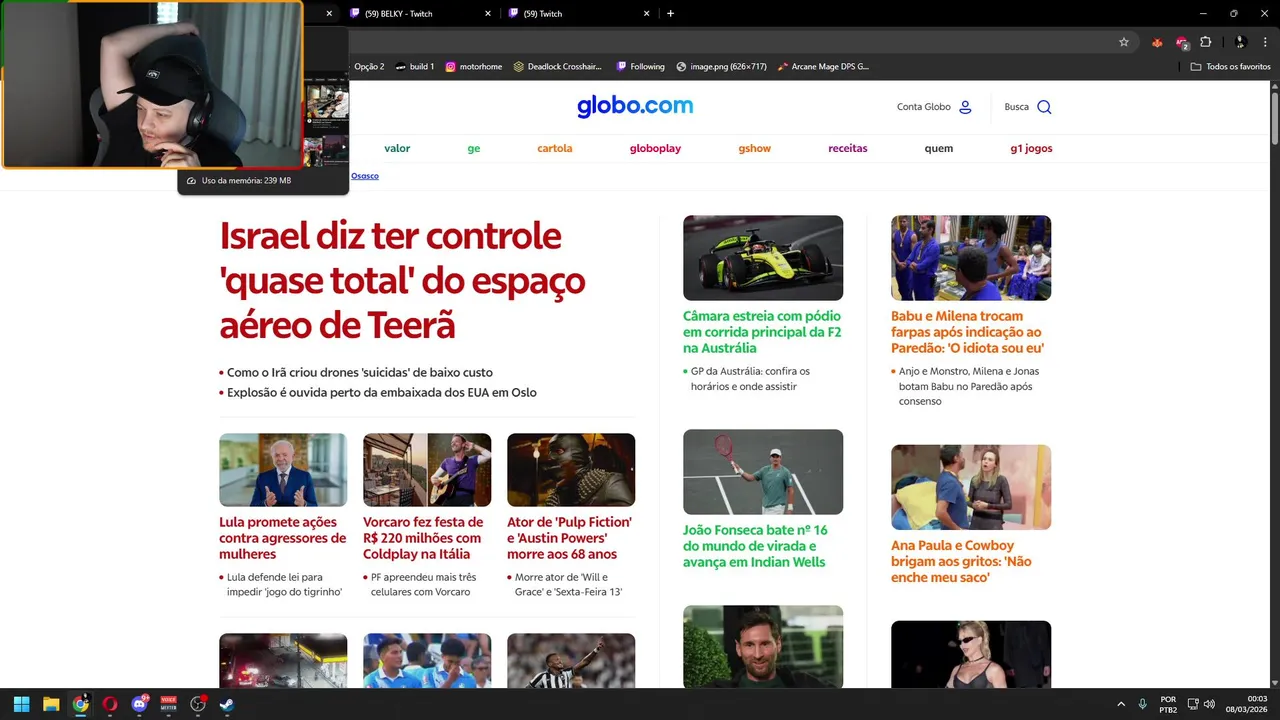Open the Israel 'quase total' headline
This screenshot has height=720, width=1280.
click(402, 281)
